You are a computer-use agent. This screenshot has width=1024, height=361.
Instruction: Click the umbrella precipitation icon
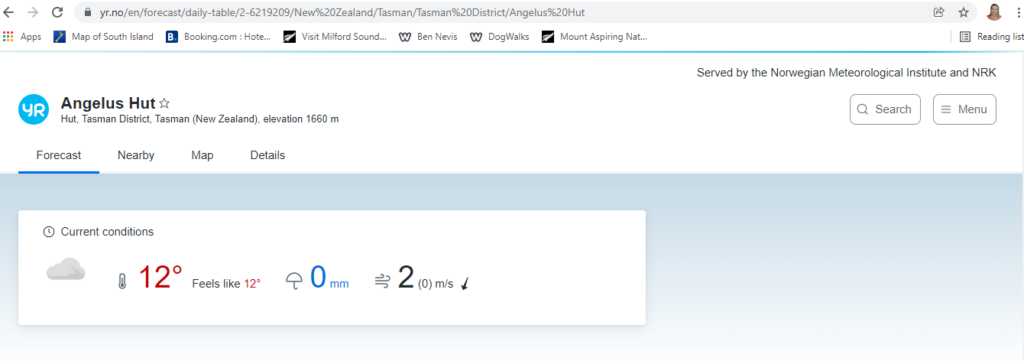point(295,281)
